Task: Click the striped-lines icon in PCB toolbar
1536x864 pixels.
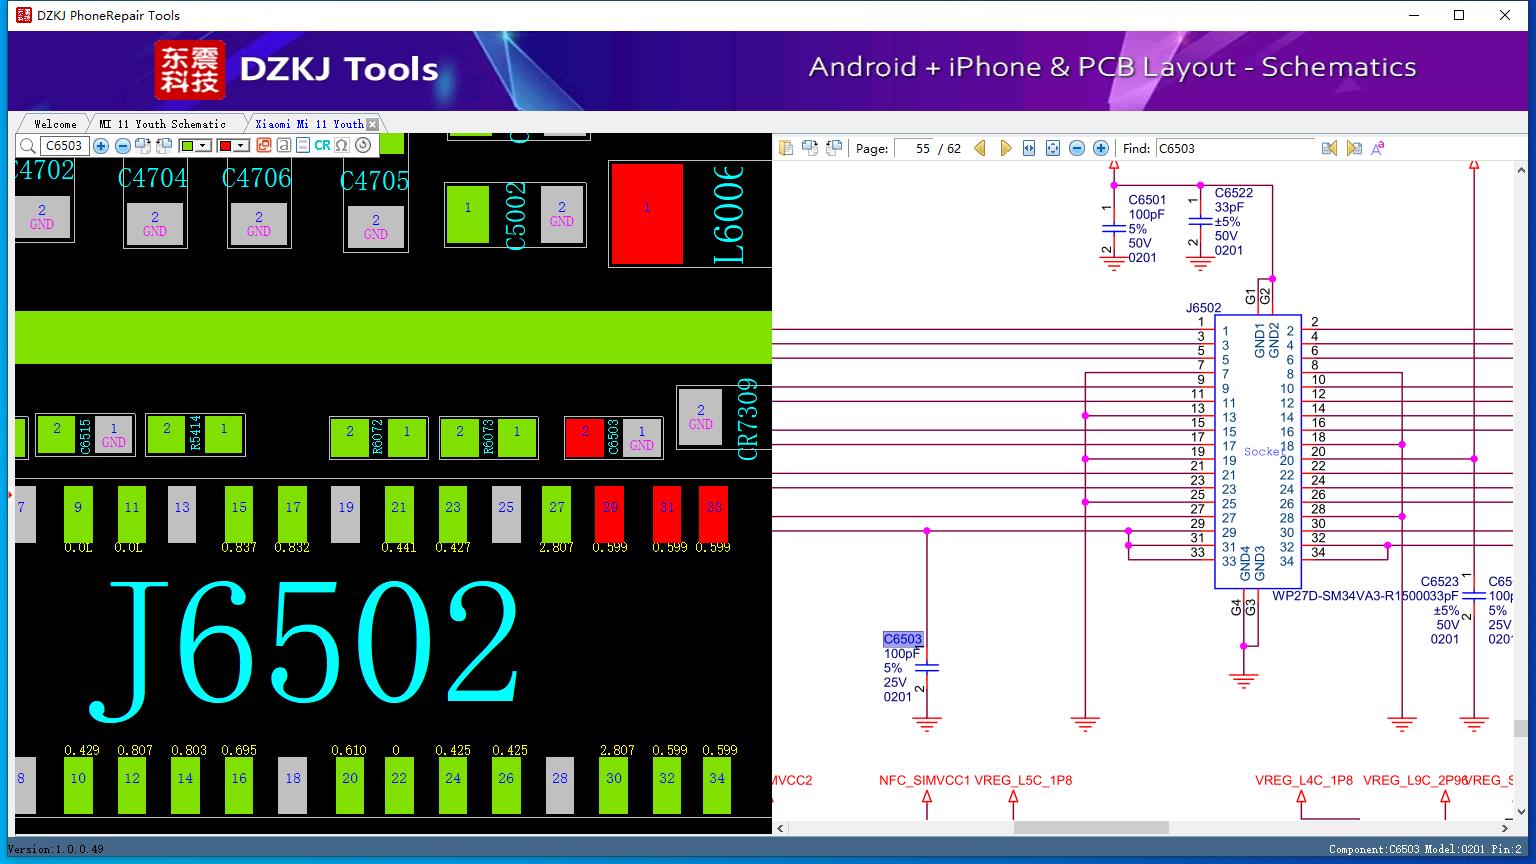Action: [x=303, y=146]
